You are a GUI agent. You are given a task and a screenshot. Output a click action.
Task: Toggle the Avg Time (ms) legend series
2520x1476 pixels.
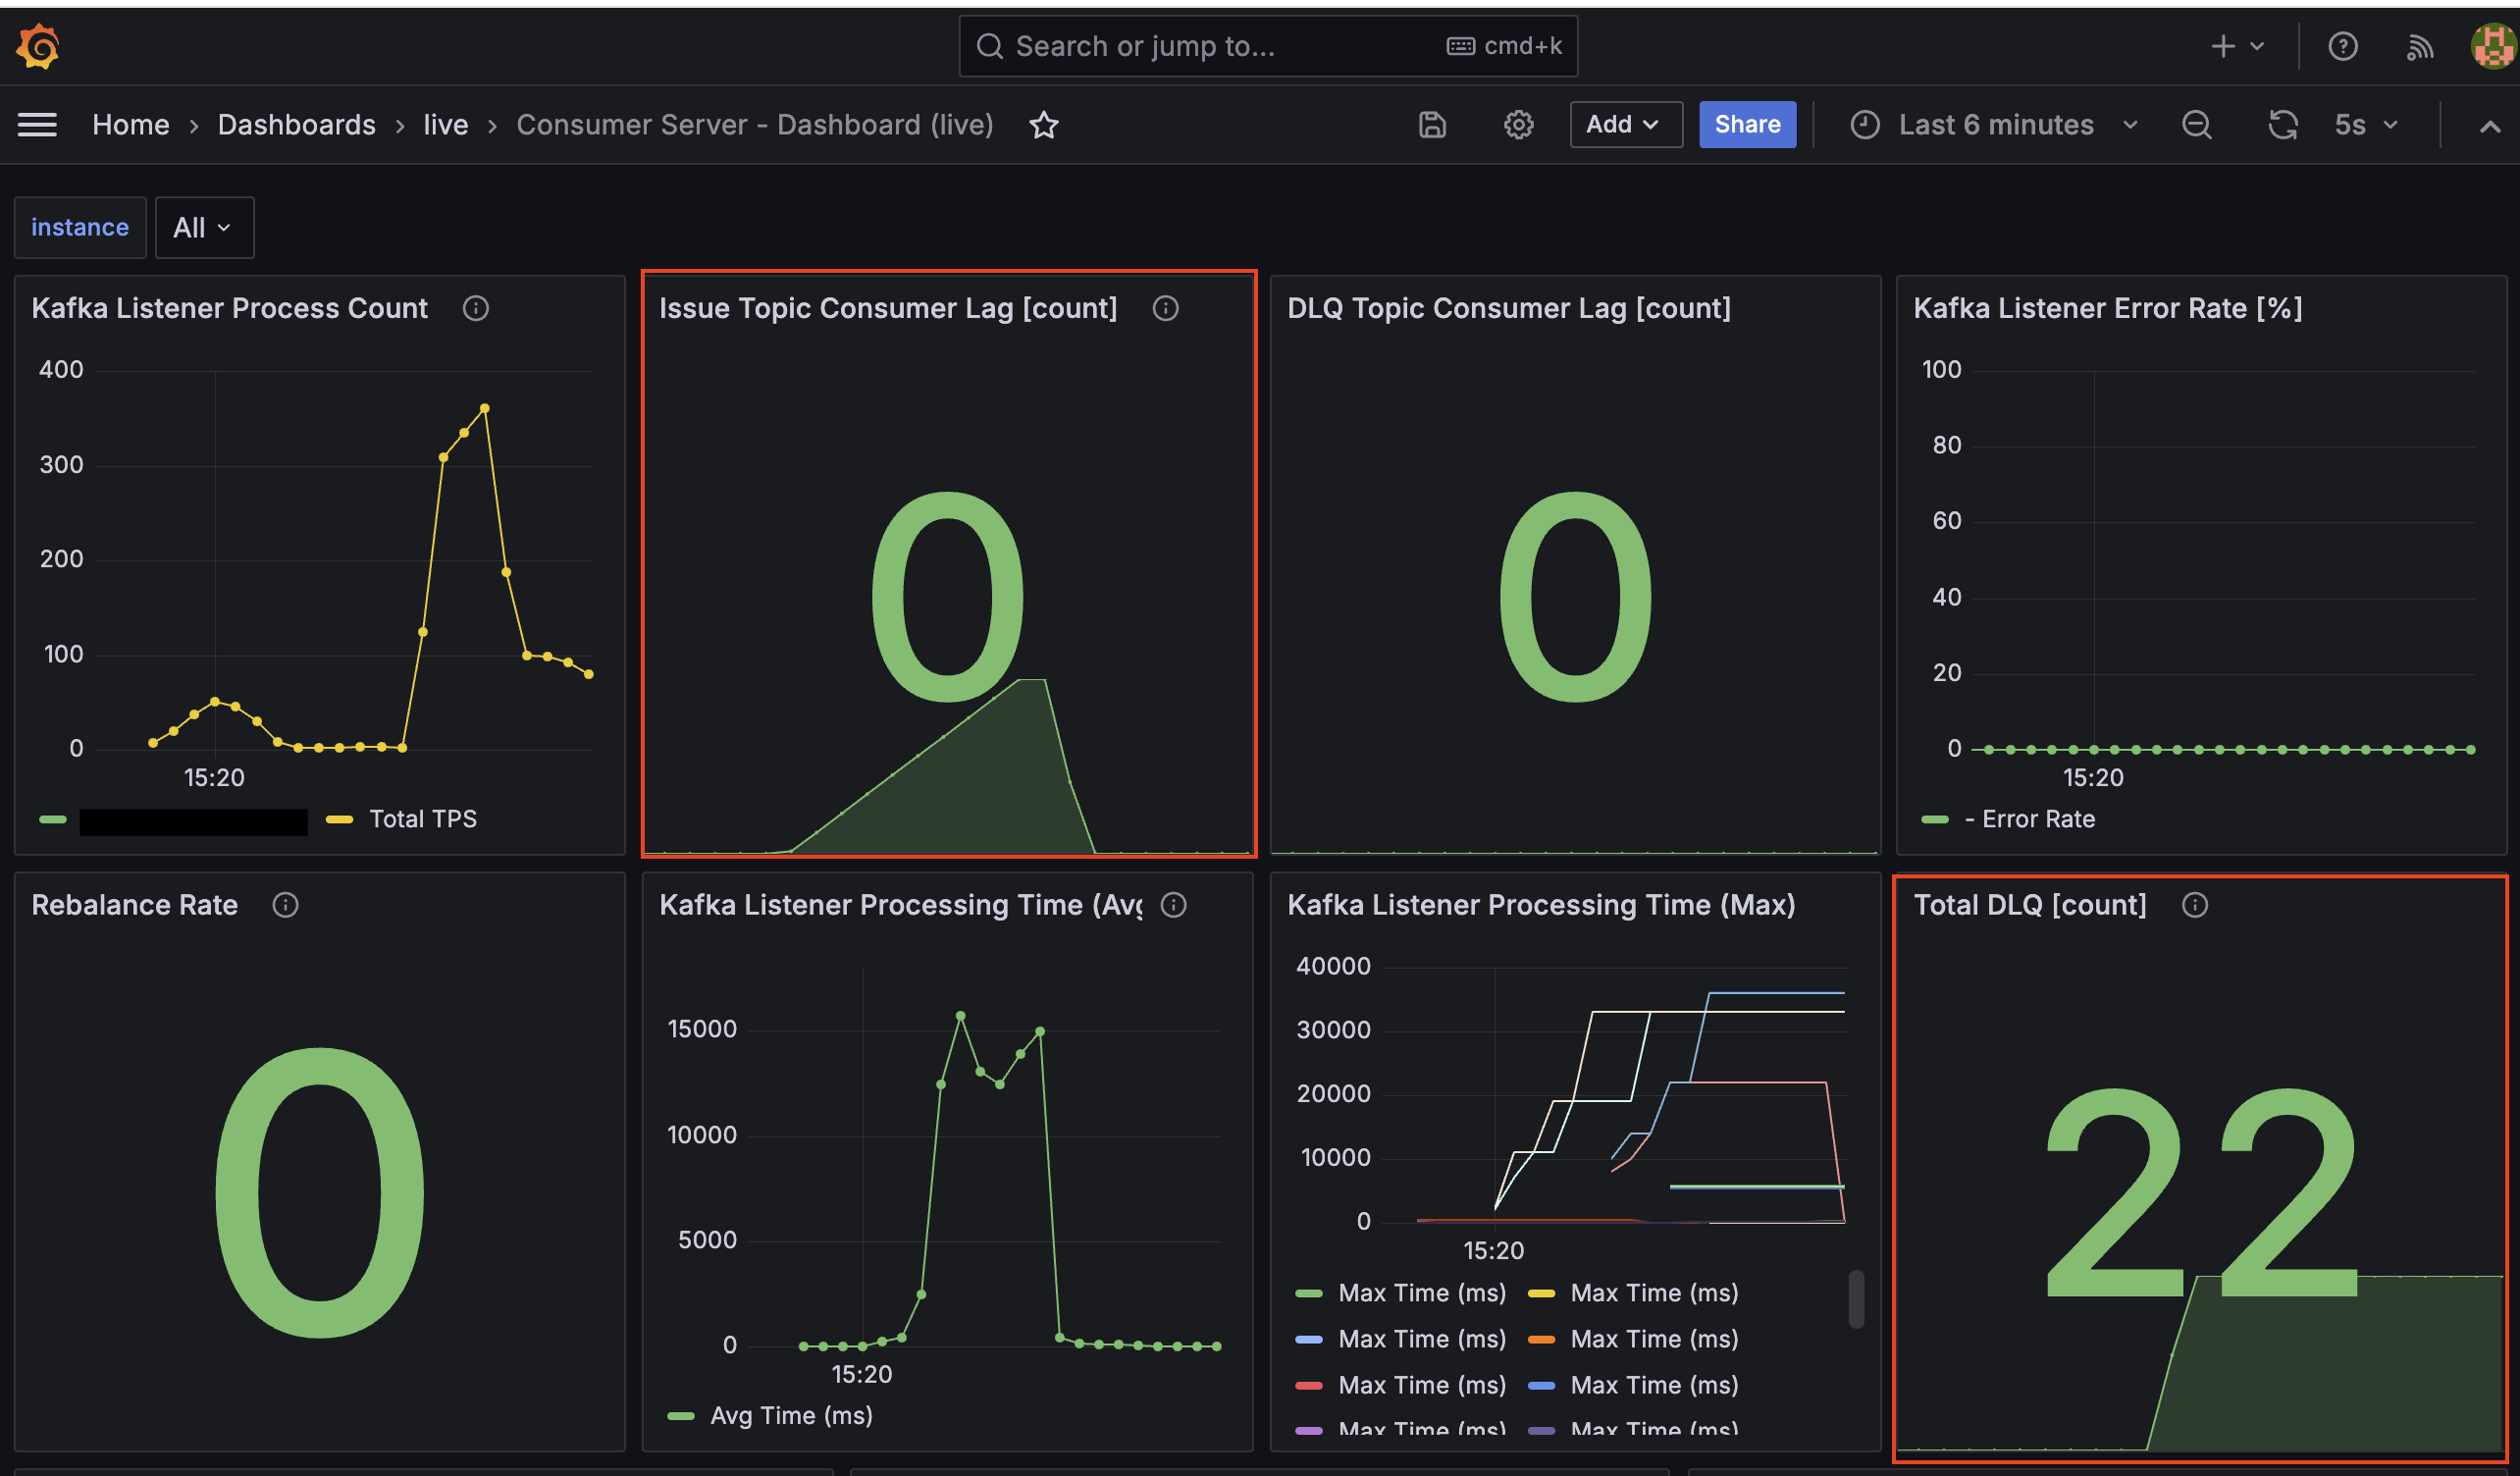click(x=790, y=1415)
